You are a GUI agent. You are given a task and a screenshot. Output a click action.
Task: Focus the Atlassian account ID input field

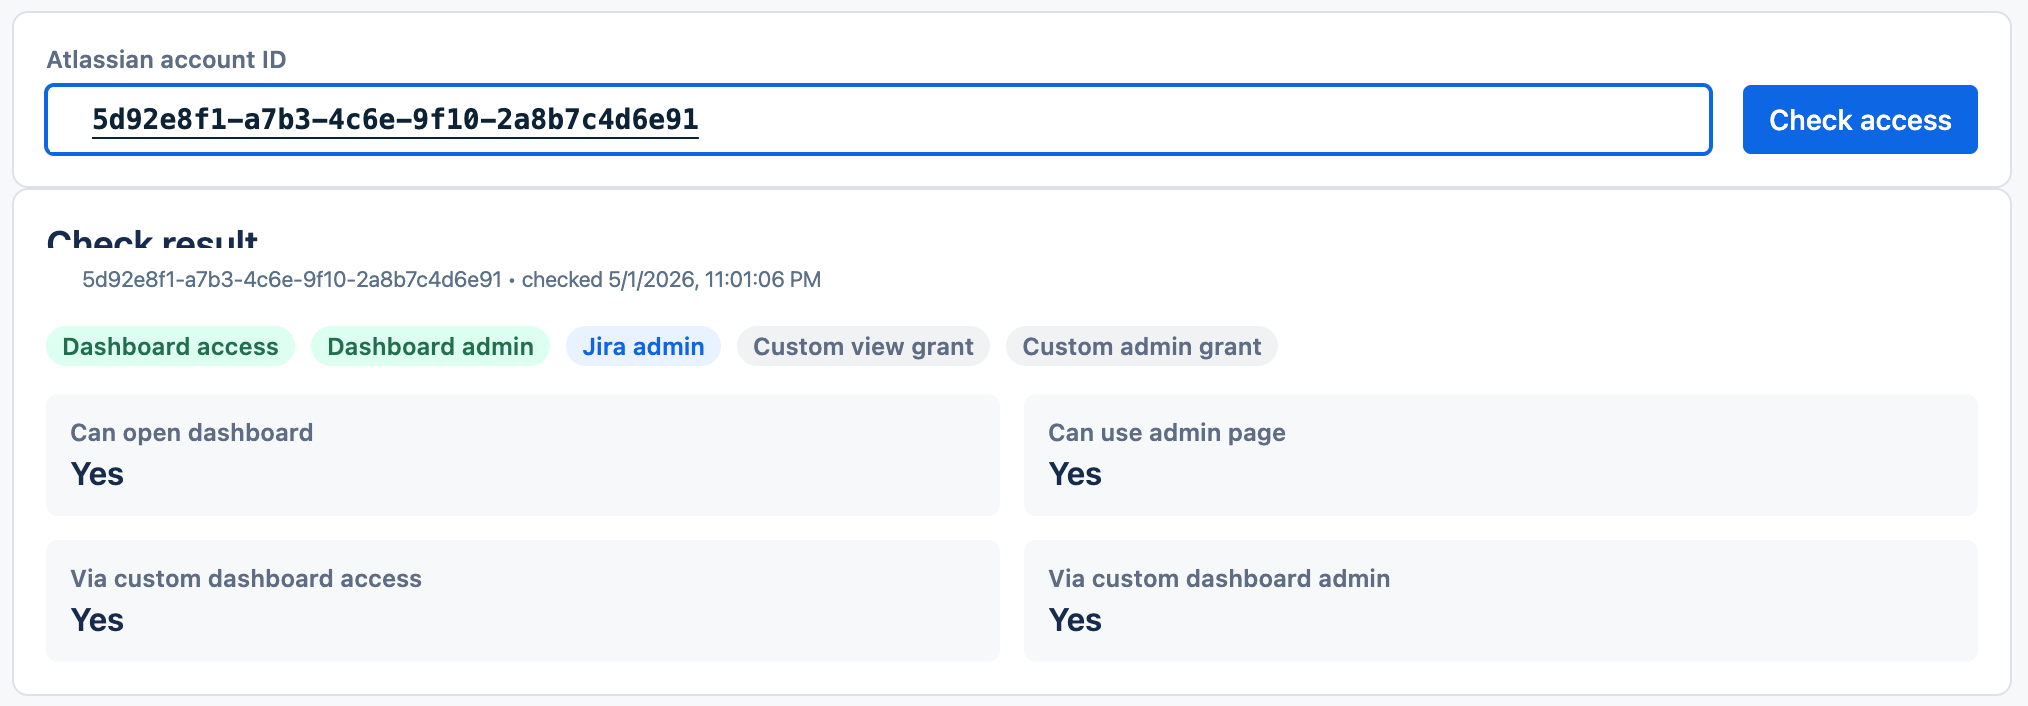pyautogui.click(x=878, y=120)
